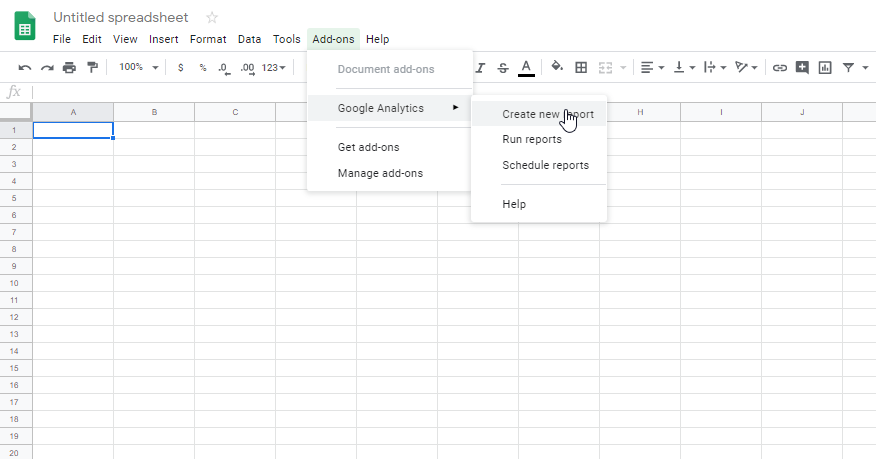The width and height of the screenshot is (876, 459).
Task: Open the fill color bucket
Action: tap(556, 66)
